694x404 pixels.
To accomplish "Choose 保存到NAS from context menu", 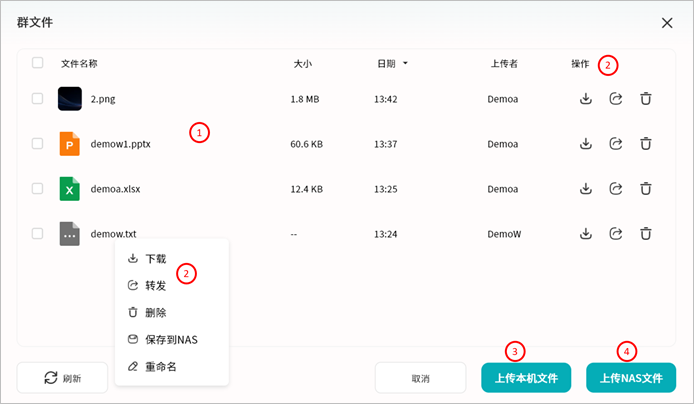I will pyautogui.click(x=171, y=340).
